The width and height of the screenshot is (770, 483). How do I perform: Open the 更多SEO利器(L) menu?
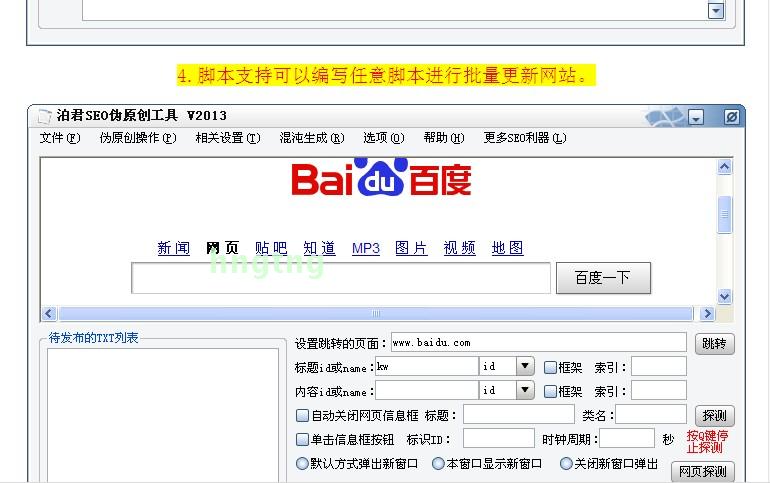click(524, 138)
